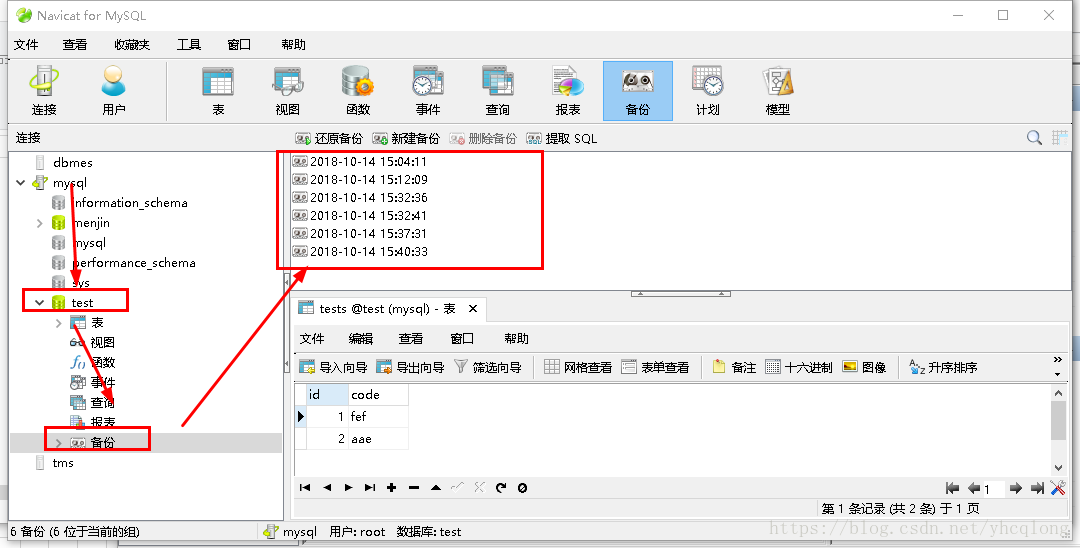Go to next page arrow
Image resolution: width=1080 pixels, height=548 pixels.
(x=1015, y=488)
